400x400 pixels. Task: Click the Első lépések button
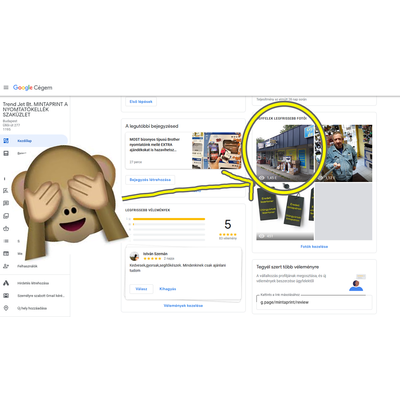tap(141, 102)
